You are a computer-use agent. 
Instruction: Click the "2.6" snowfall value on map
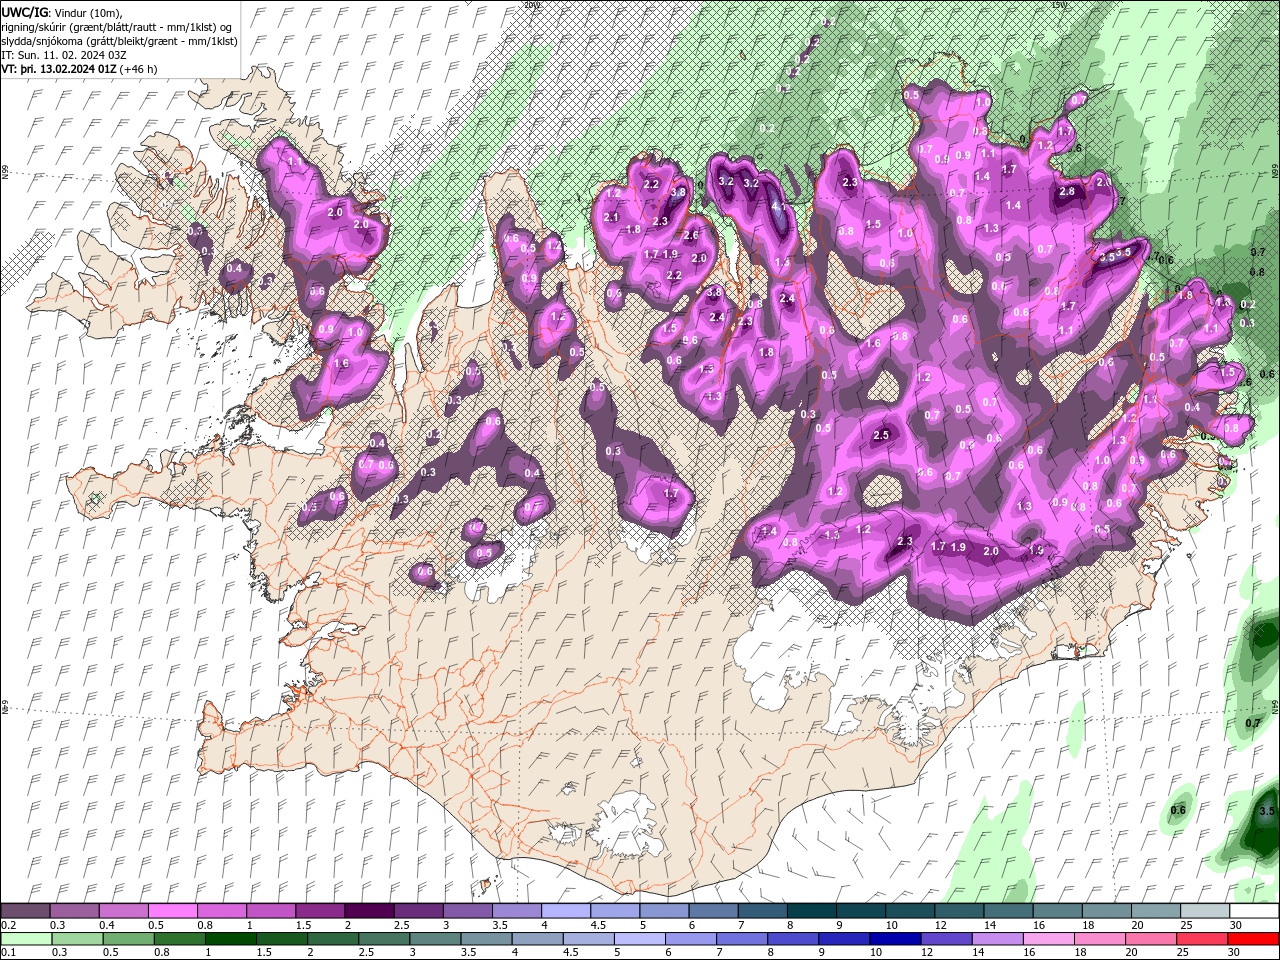pos(691,235)
